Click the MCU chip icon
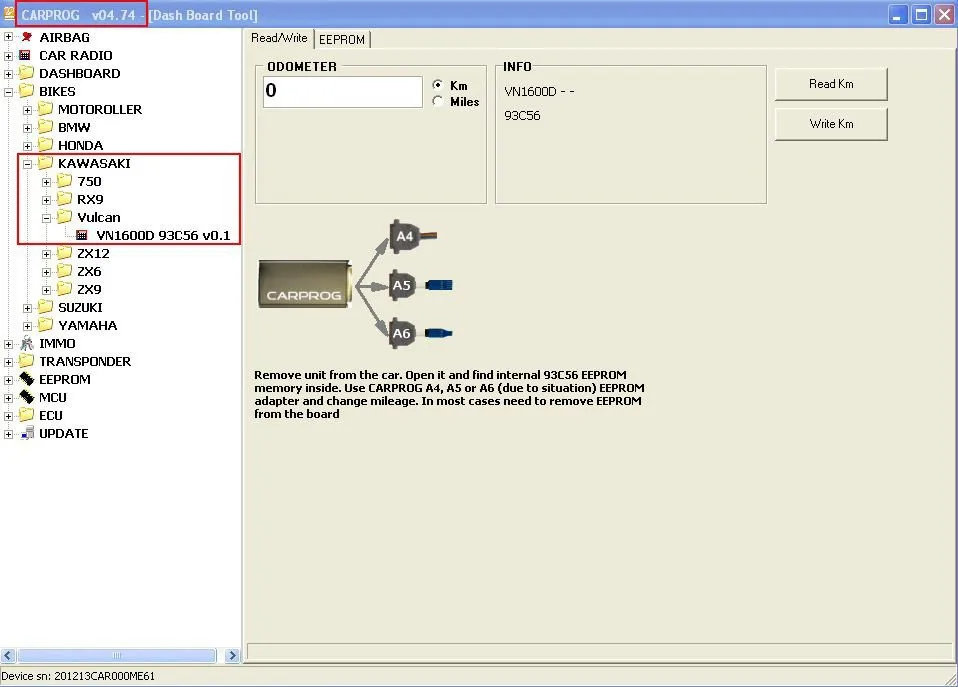Image resolution: width=958 pixels, height=687 pixels. tap(26, 397)
